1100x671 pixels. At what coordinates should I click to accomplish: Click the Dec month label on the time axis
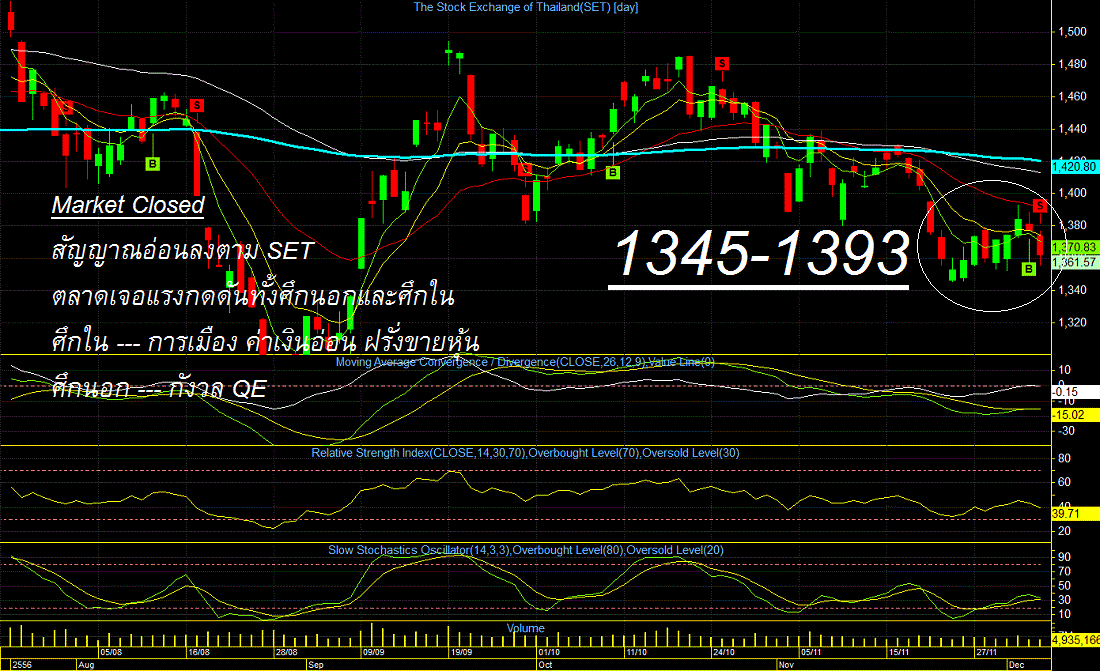click(x=1016, y=665)
